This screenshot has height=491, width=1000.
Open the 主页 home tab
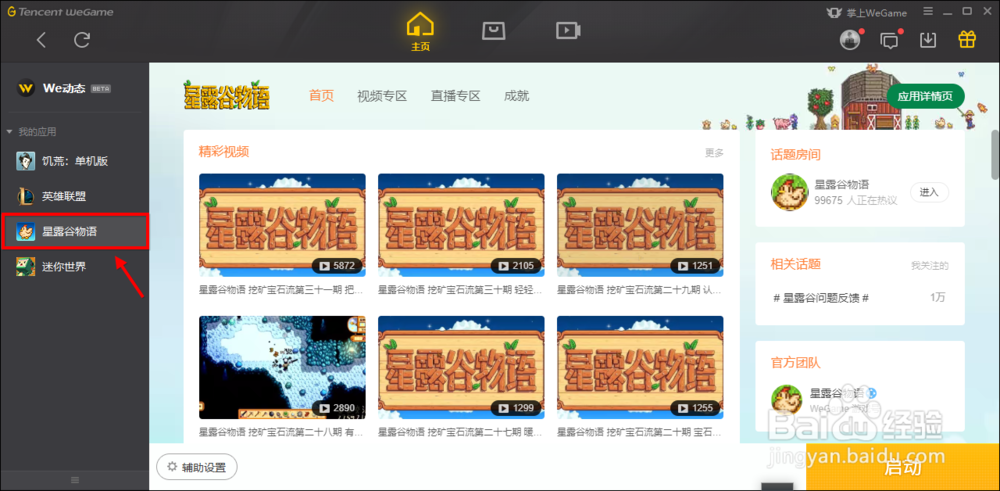click(420, 32)
